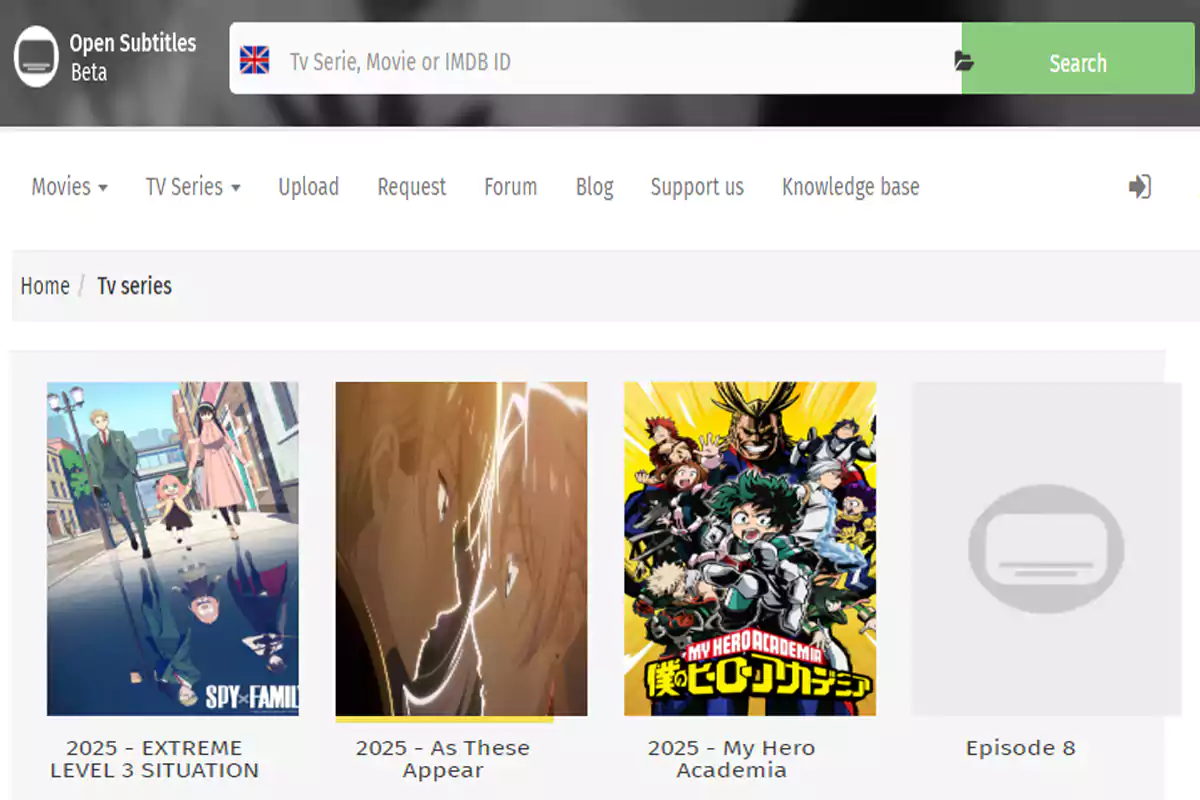Expand the Movies dropdown menu
Screen dimensions: 1200x800
tap(69, 187)
